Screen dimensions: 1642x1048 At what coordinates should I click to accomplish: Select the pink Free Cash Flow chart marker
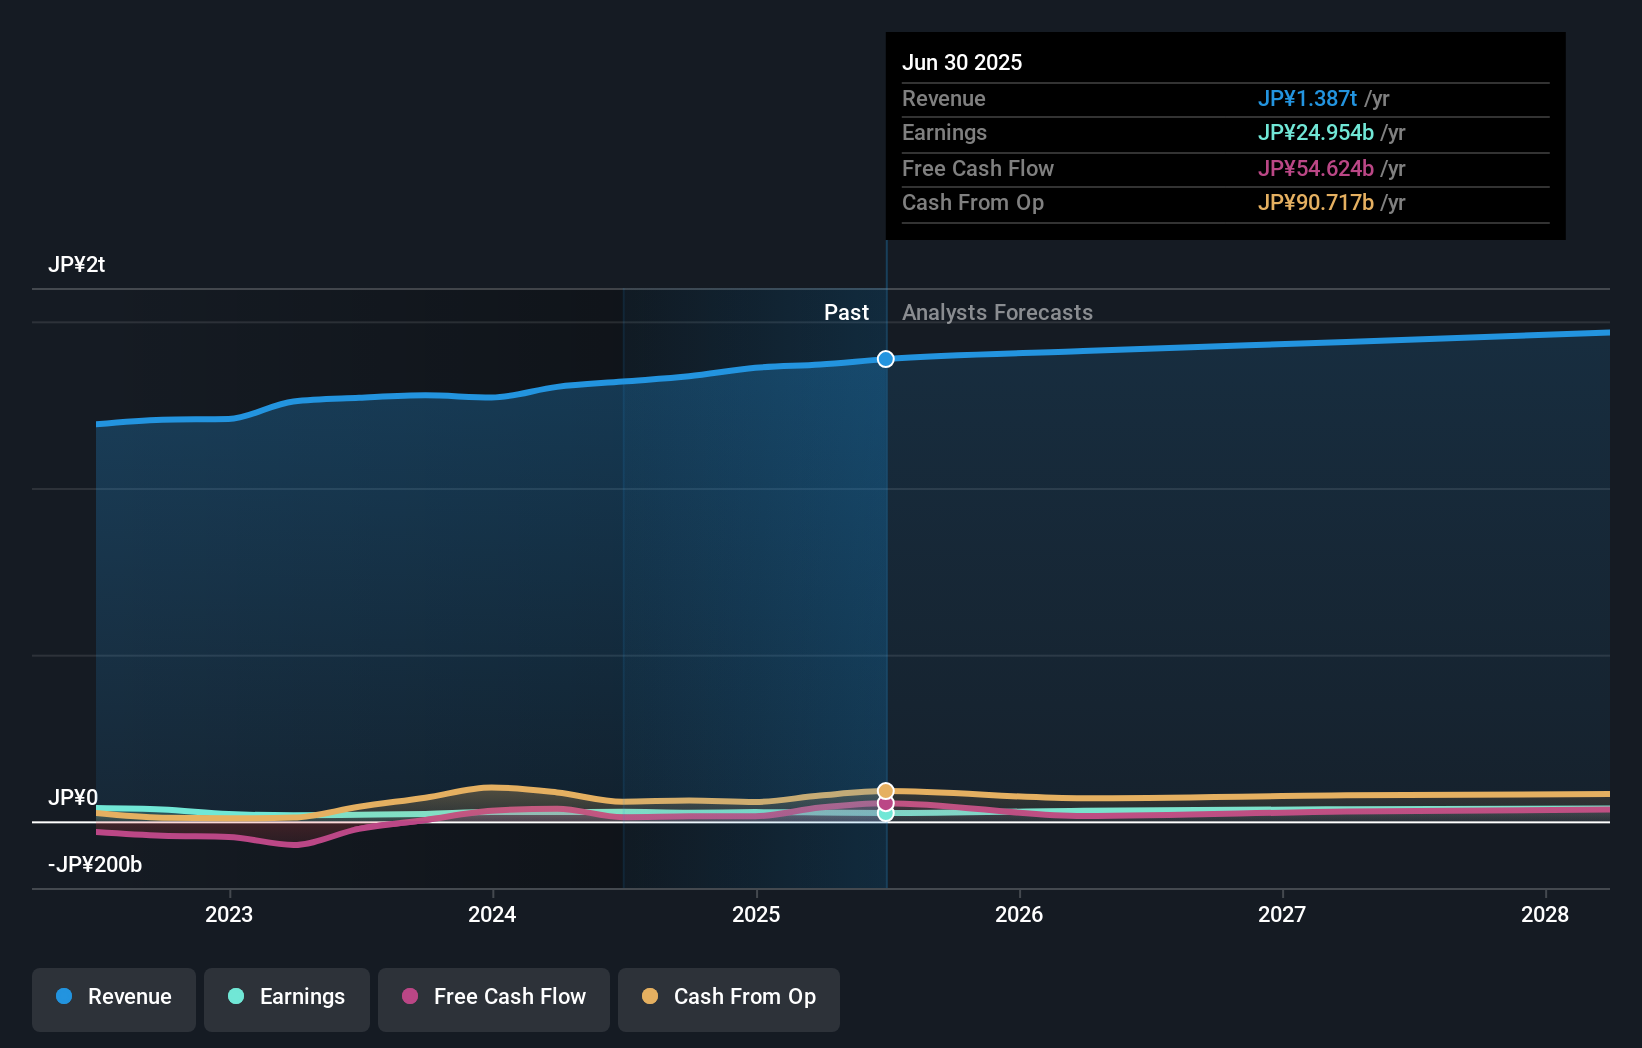click(884, 803)
